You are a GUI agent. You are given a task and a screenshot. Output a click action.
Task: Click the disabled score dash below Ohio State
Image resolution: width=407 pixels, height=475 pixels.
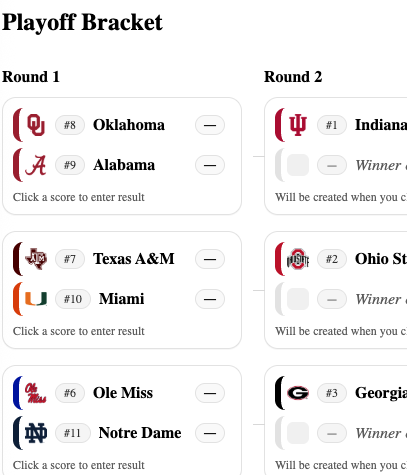[332, 299]
